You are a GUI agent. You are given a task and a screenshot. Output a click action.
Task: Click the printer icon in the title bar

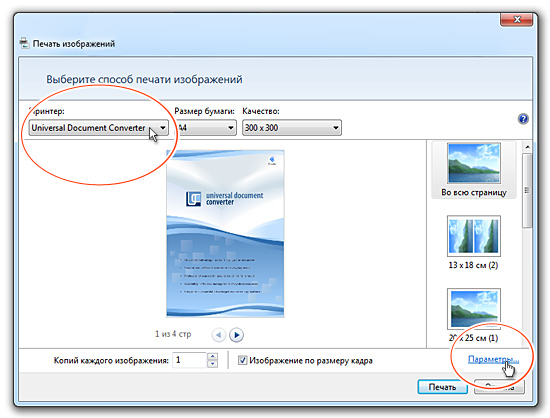click(24, 43)
